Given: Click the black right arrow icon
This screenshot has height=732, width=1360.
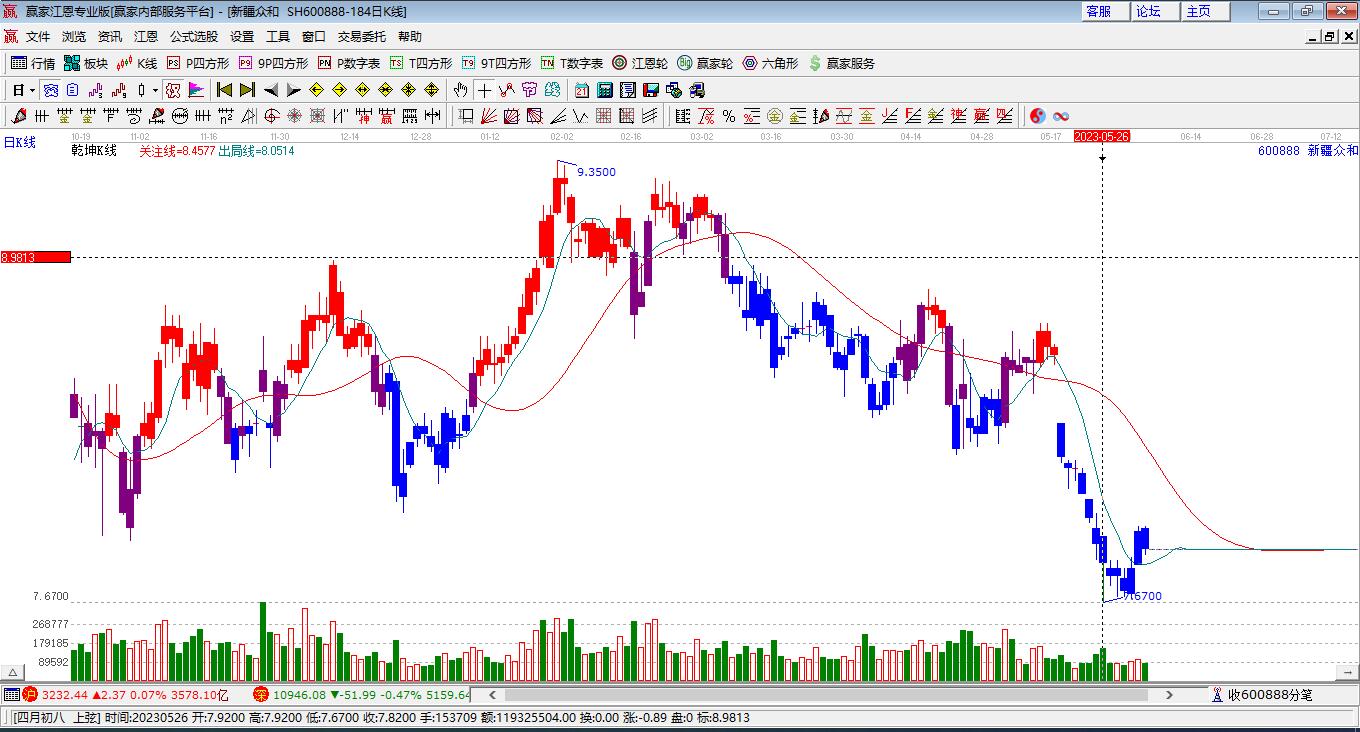Looking at the screenshot, I should [294, 90].
